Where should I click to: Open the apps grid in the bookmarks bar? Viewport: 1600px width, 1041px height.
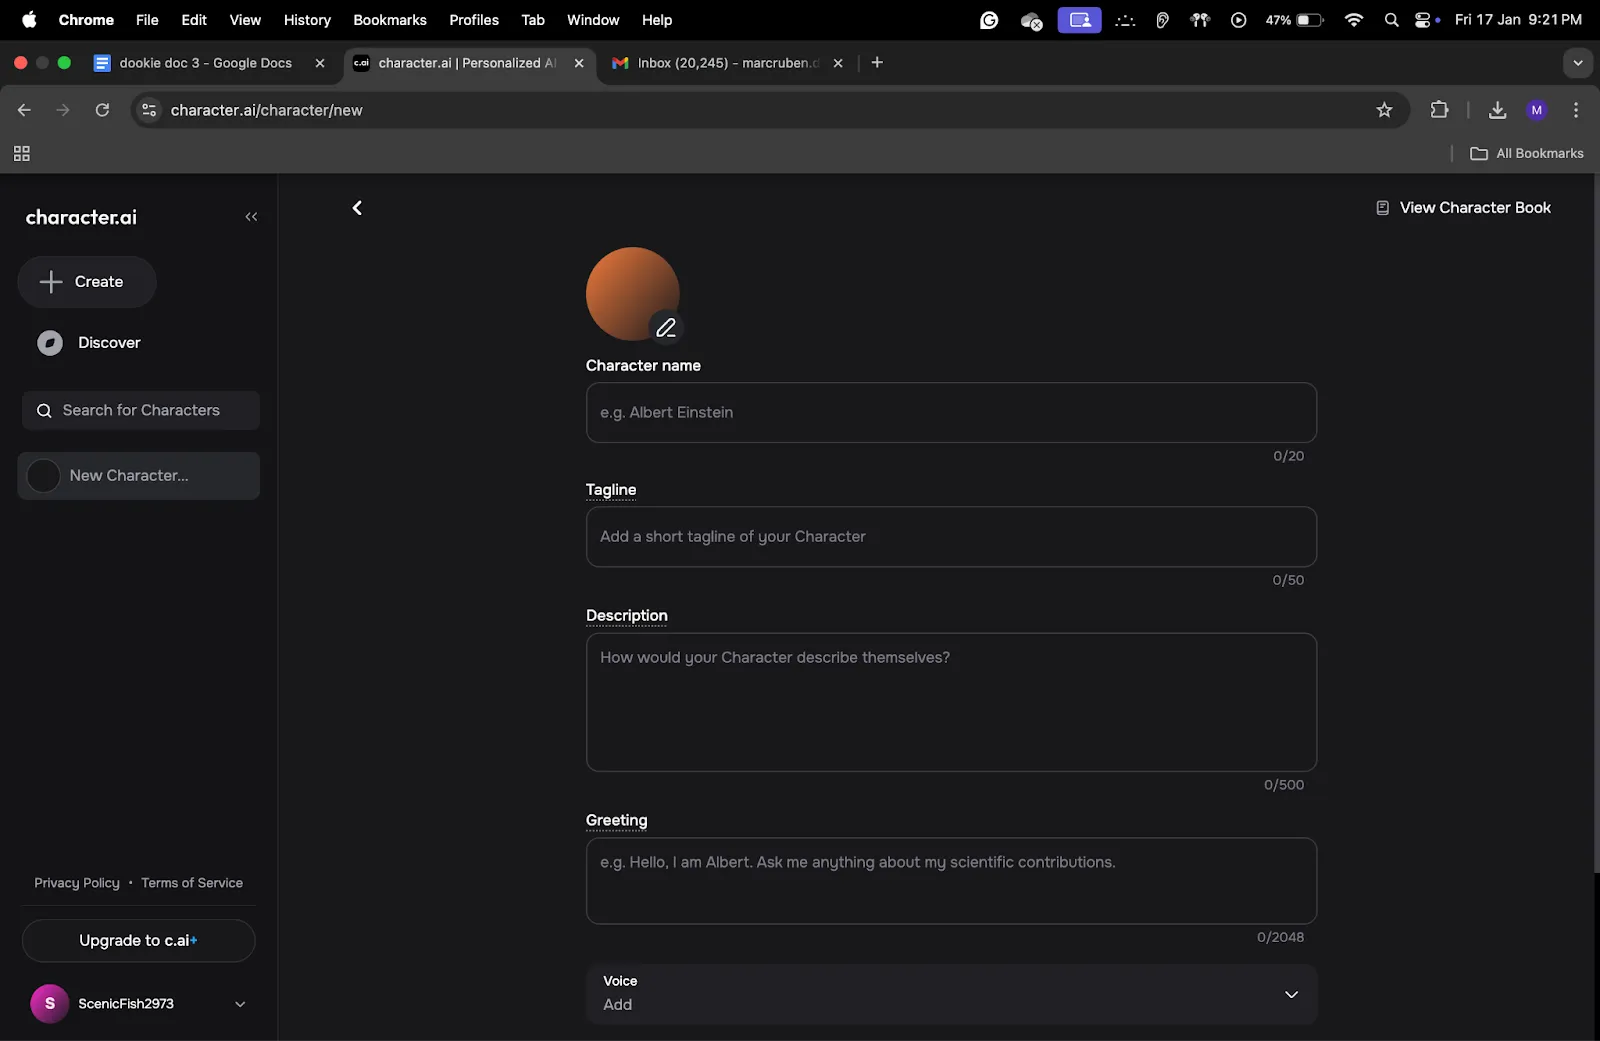pyautogui.click(x=21, y=153)
